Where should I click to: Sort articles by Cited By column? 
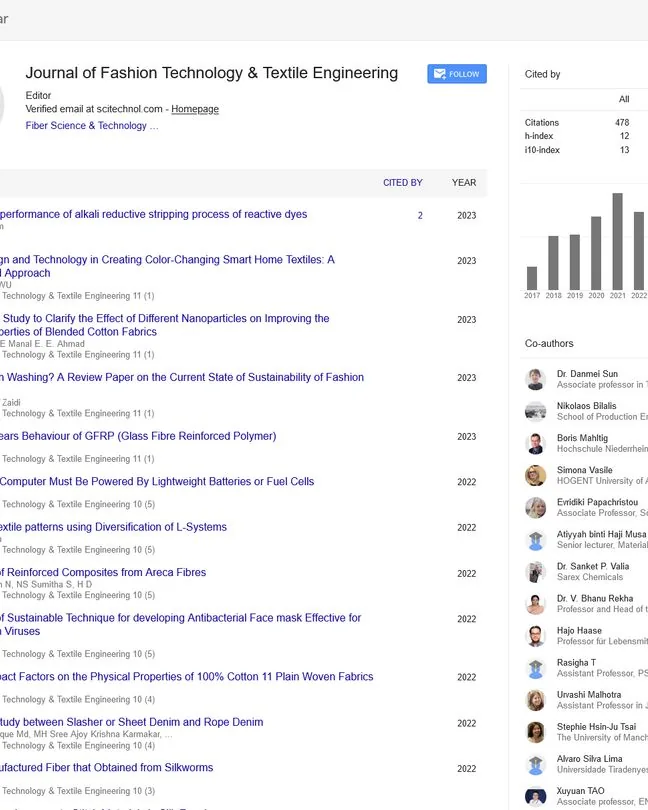pyautogui.click(x=403, y=183)
